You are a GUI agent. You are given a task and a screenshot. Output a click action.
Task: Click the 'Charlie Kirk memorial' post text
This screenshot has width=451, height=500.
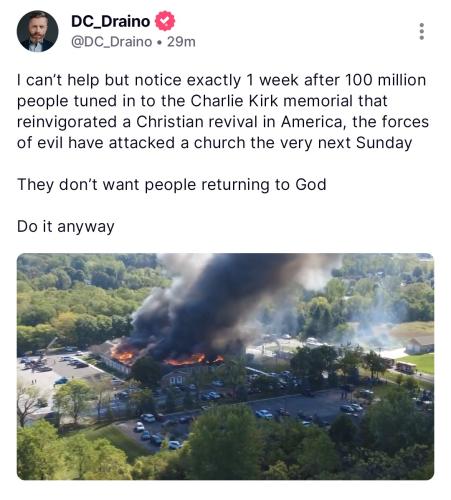(x=272, y=101)
